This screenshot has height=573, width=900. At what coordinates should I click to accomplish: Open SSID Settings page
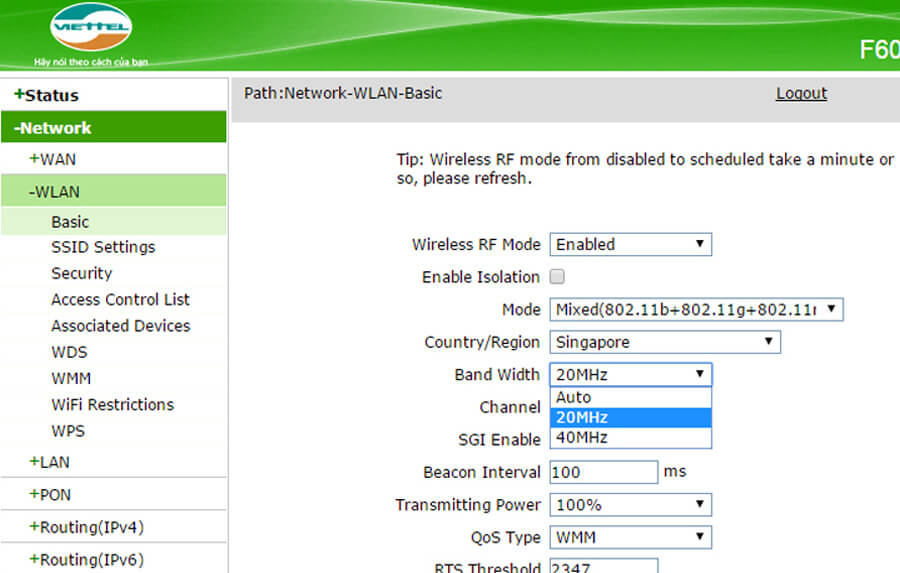[x=103, y=247]
